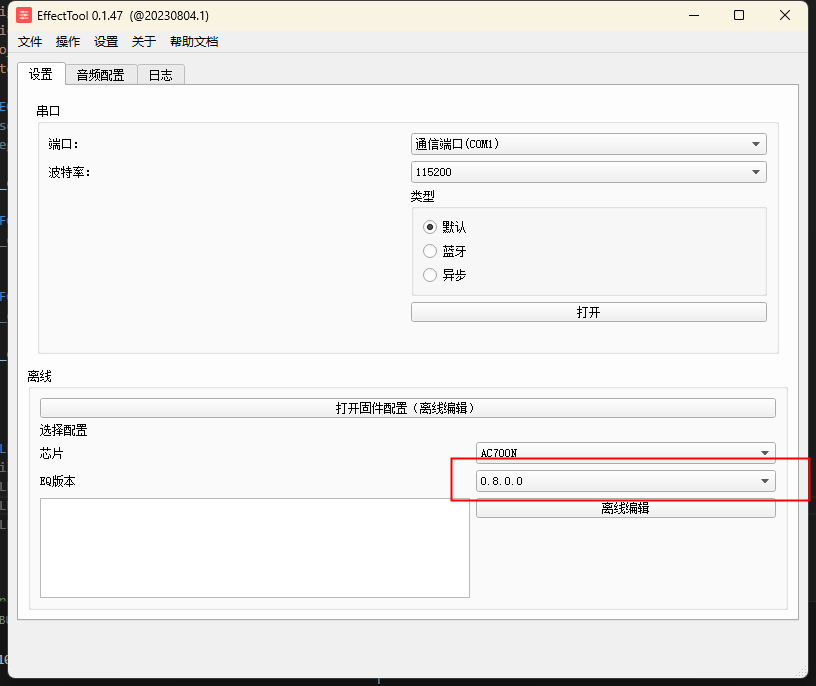Click the EffectTool app icon in title bar
The width and height of the screenshot is (816, 686).
tap(24, 15)
